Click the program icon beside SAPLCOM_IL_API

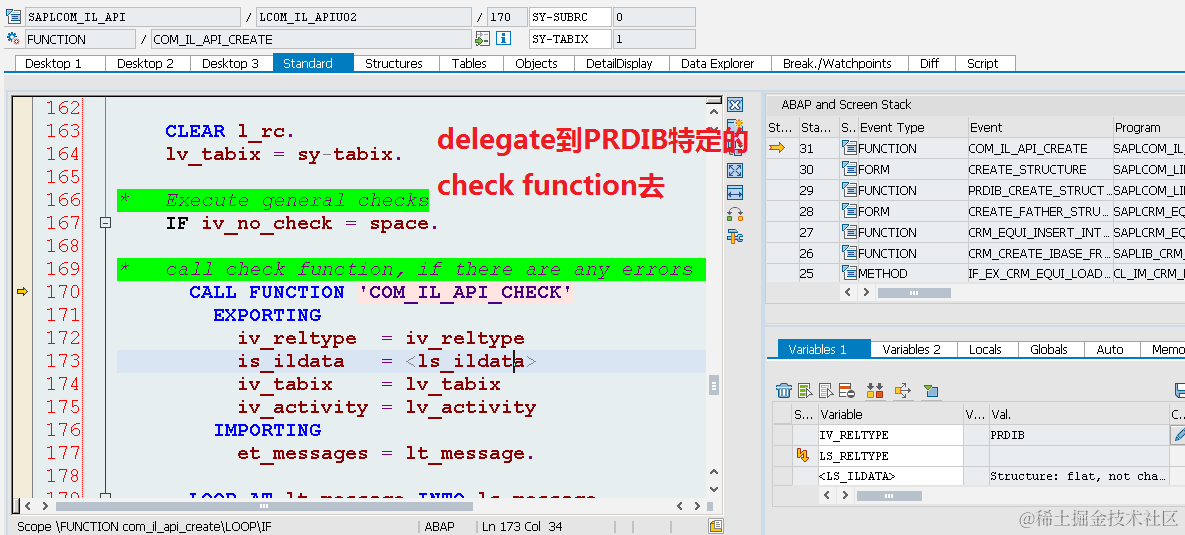click(13, 16)
